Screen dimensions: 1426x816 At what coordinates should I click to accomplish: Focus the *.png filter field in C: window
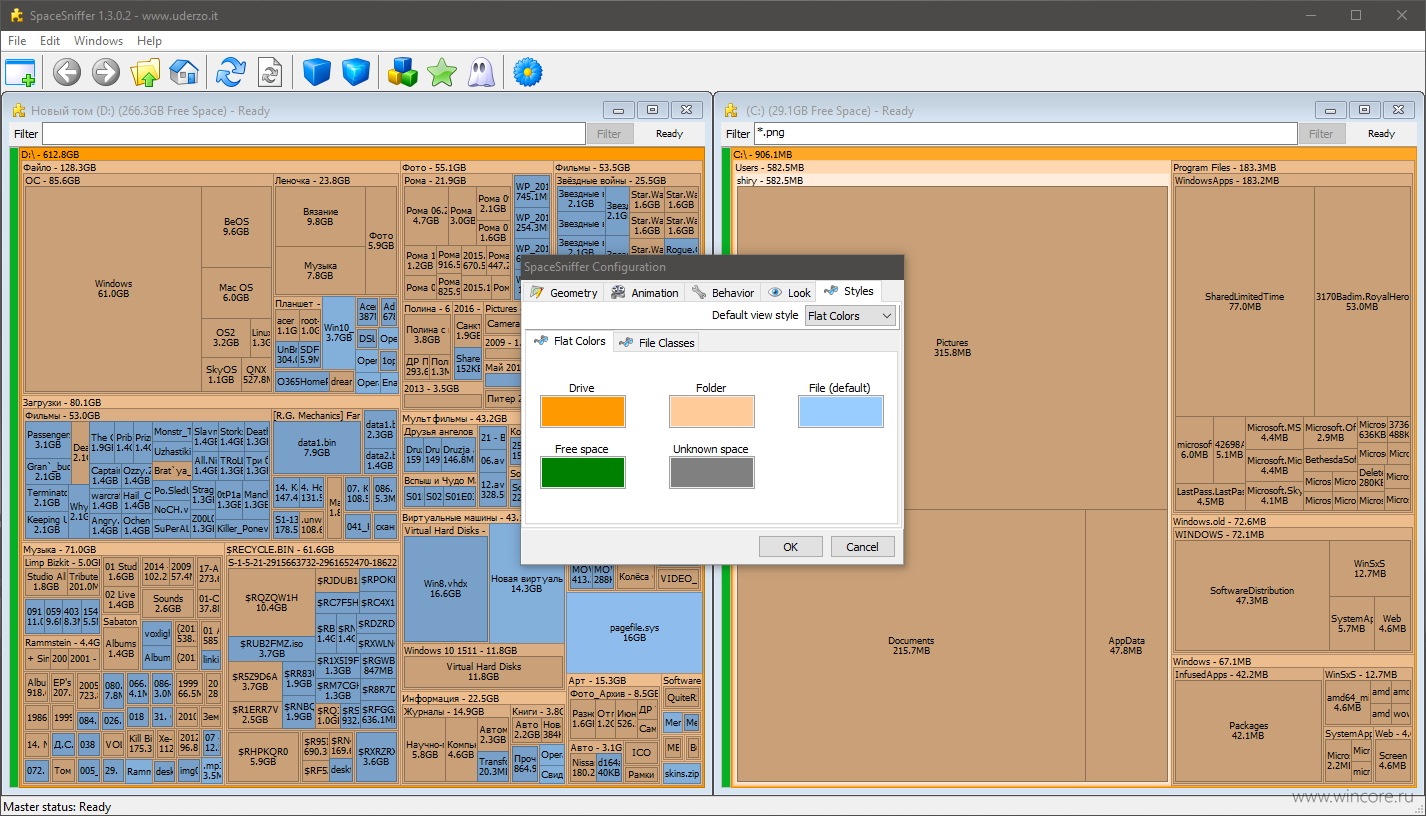[1025, 133]
